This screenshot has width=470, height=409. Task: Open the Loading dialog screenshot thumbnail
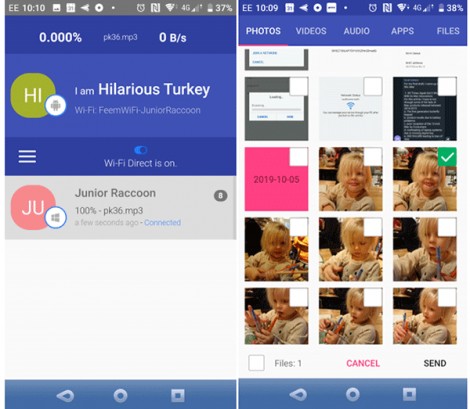(276, 109)
